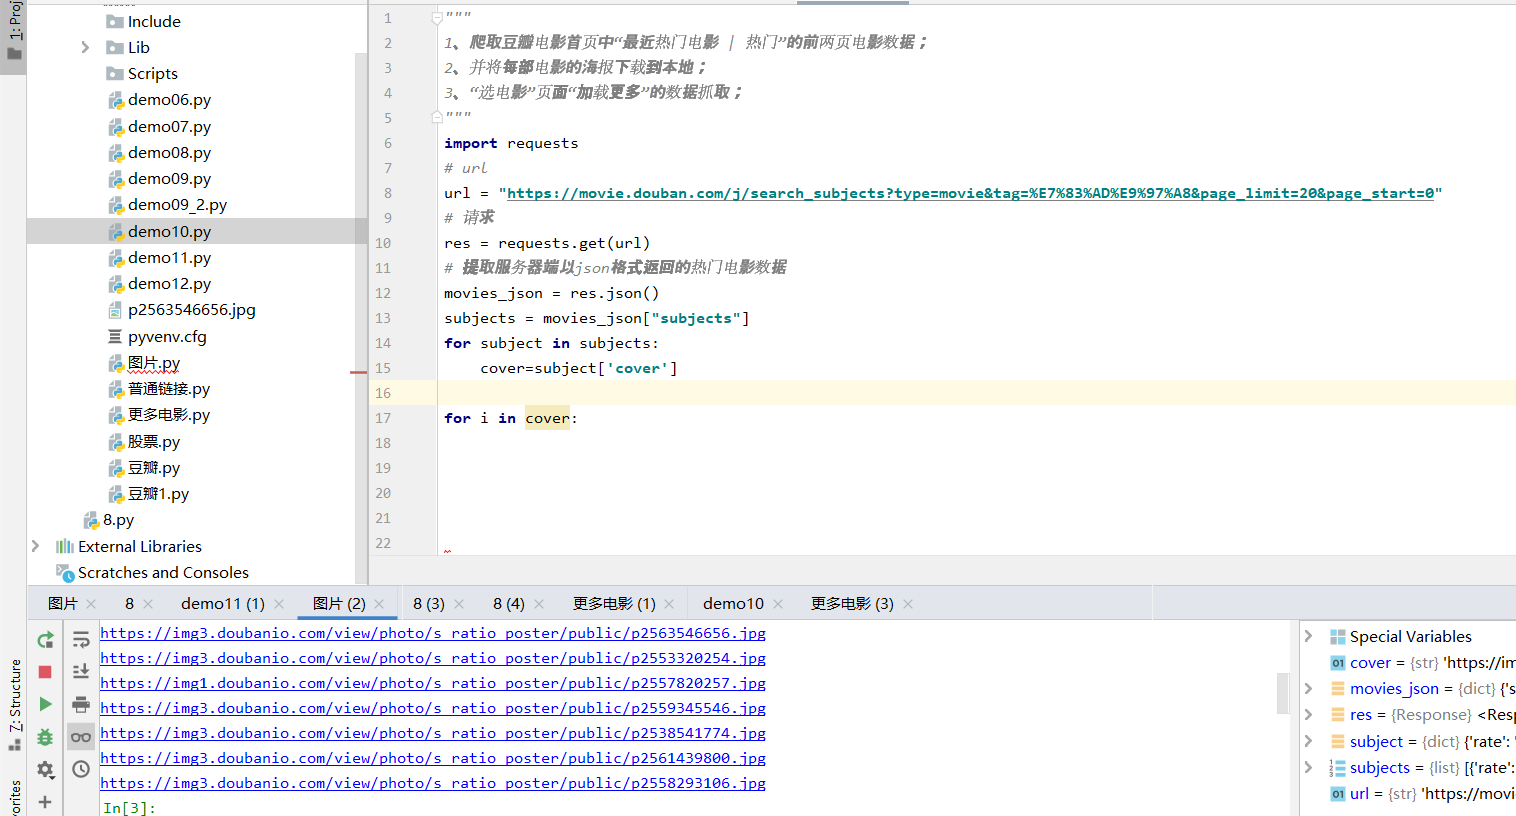The height and width of the screenshot is (816, 1516).
Task: Expand the Lib folder
Action: [x=85, y=47]
